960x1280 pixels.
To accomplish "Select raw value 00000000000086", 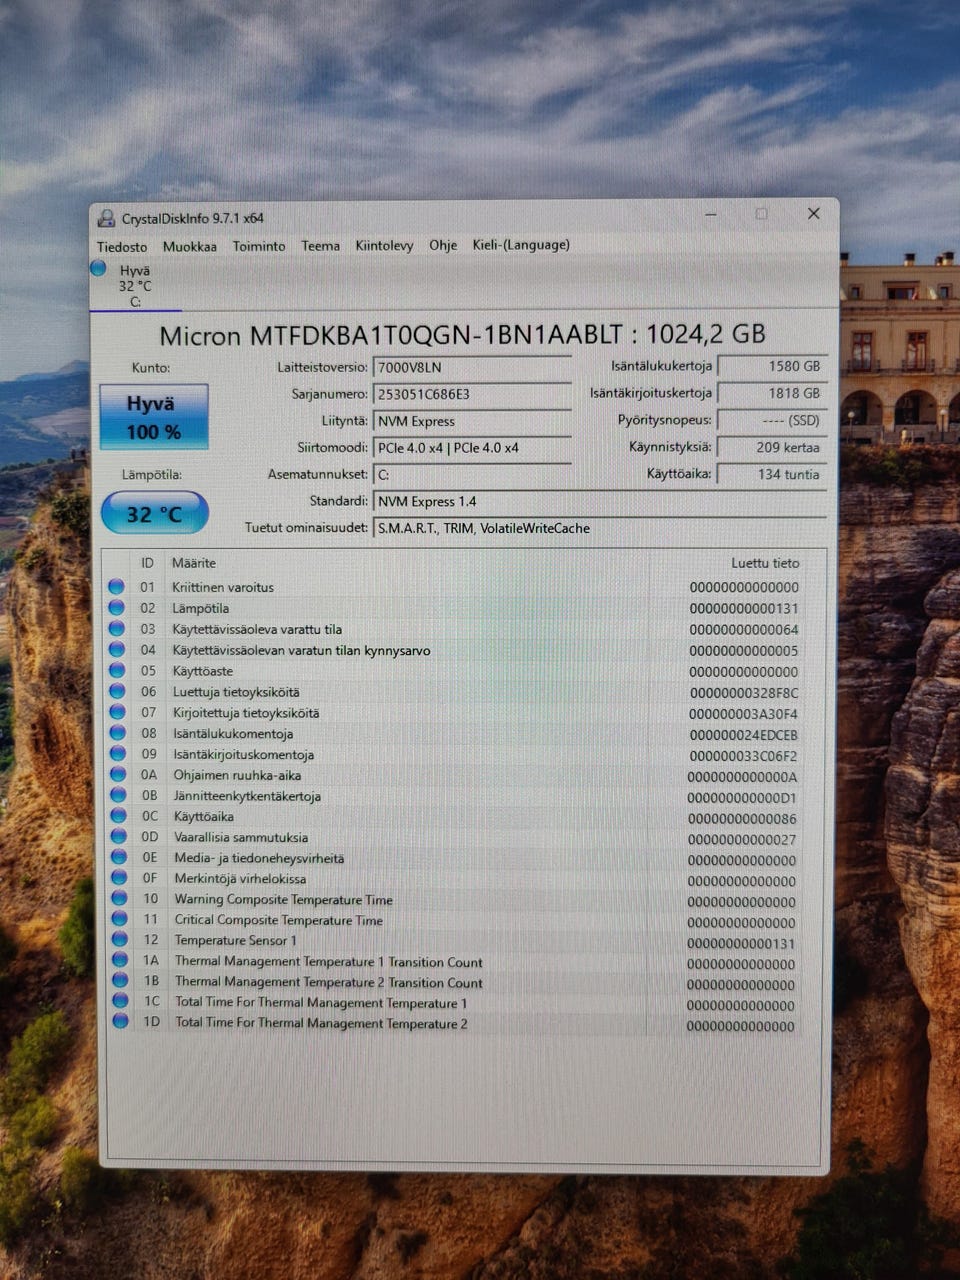I will pyautogui.click(x=742, y=819).
